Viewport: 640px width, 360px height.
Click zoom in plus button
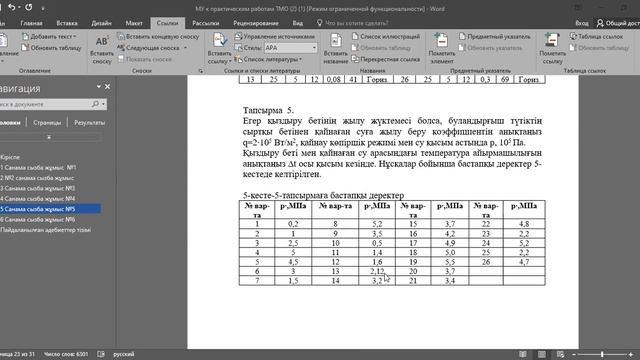(x=631, y=354)
